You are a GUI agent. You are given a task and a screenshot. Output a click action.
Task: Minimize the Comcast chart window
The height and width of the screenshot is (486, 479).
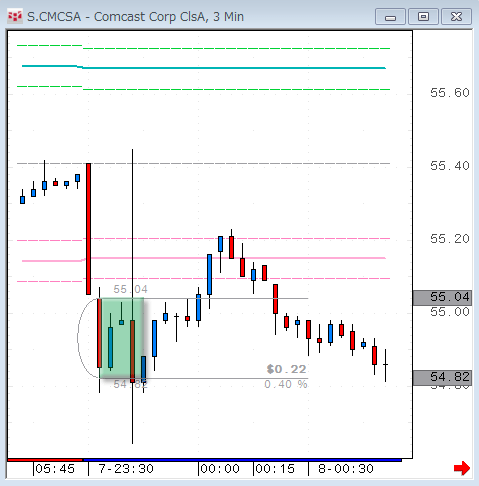click(x=390, y=17)
